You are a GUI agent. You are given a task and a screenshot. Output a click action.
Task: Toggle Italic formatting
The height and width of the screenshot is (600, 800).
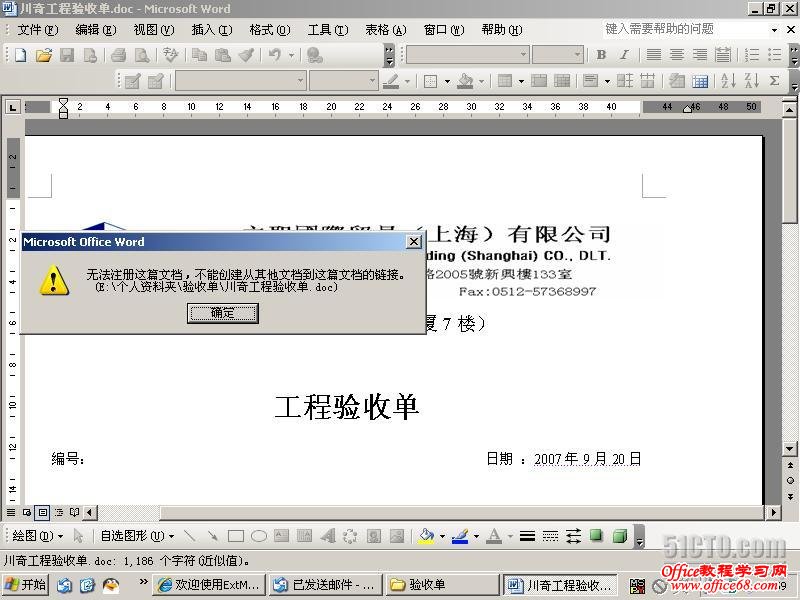(x=624, y=55)
